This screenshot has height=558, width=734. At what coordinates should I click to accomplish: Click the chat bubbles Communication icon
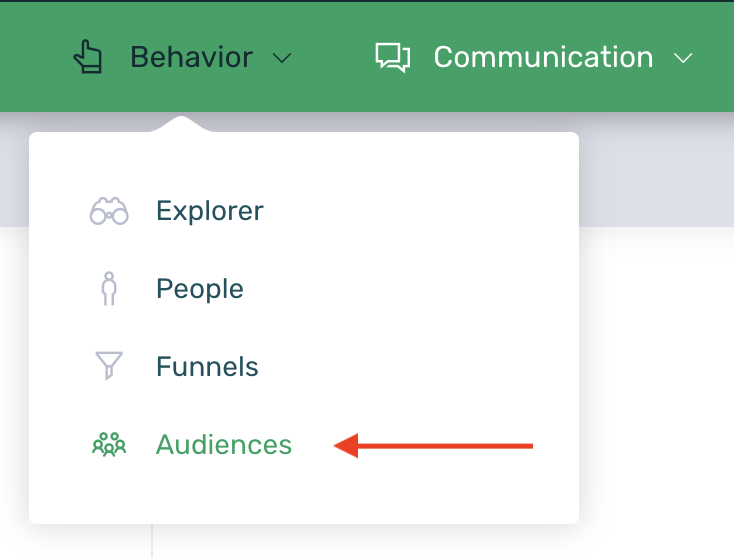point(392,57)
